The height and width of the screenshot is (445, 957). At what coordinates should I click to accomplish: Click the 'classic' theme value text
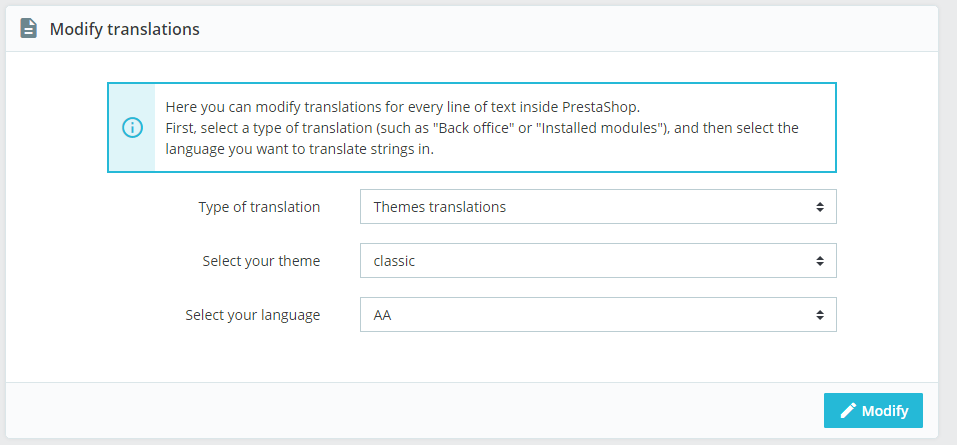[x=394, y=261]
